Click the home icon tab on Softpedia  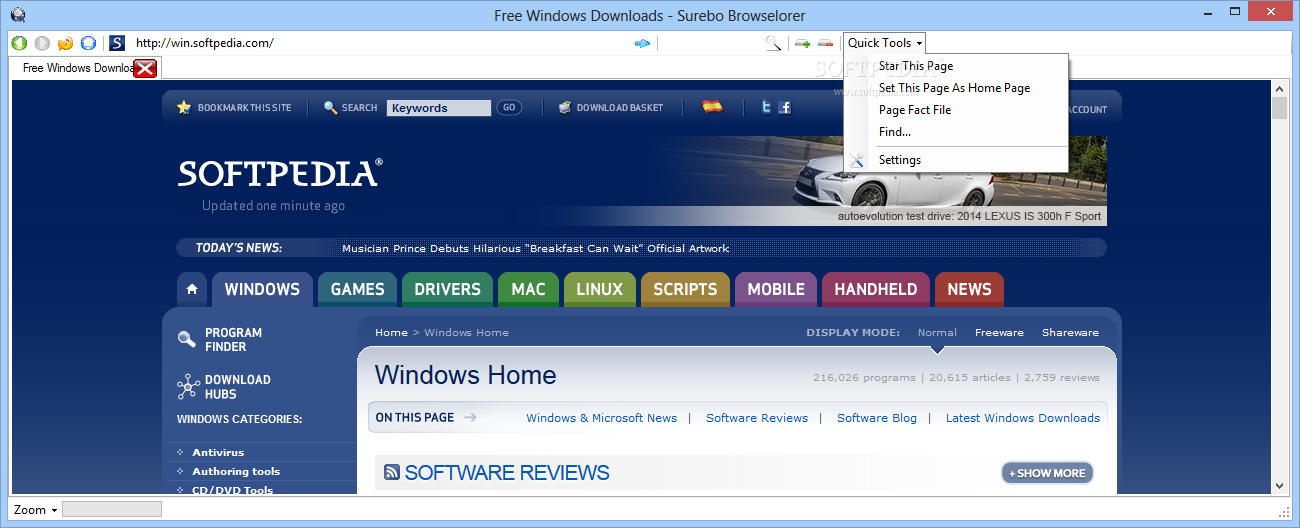[x=192, y=290]
